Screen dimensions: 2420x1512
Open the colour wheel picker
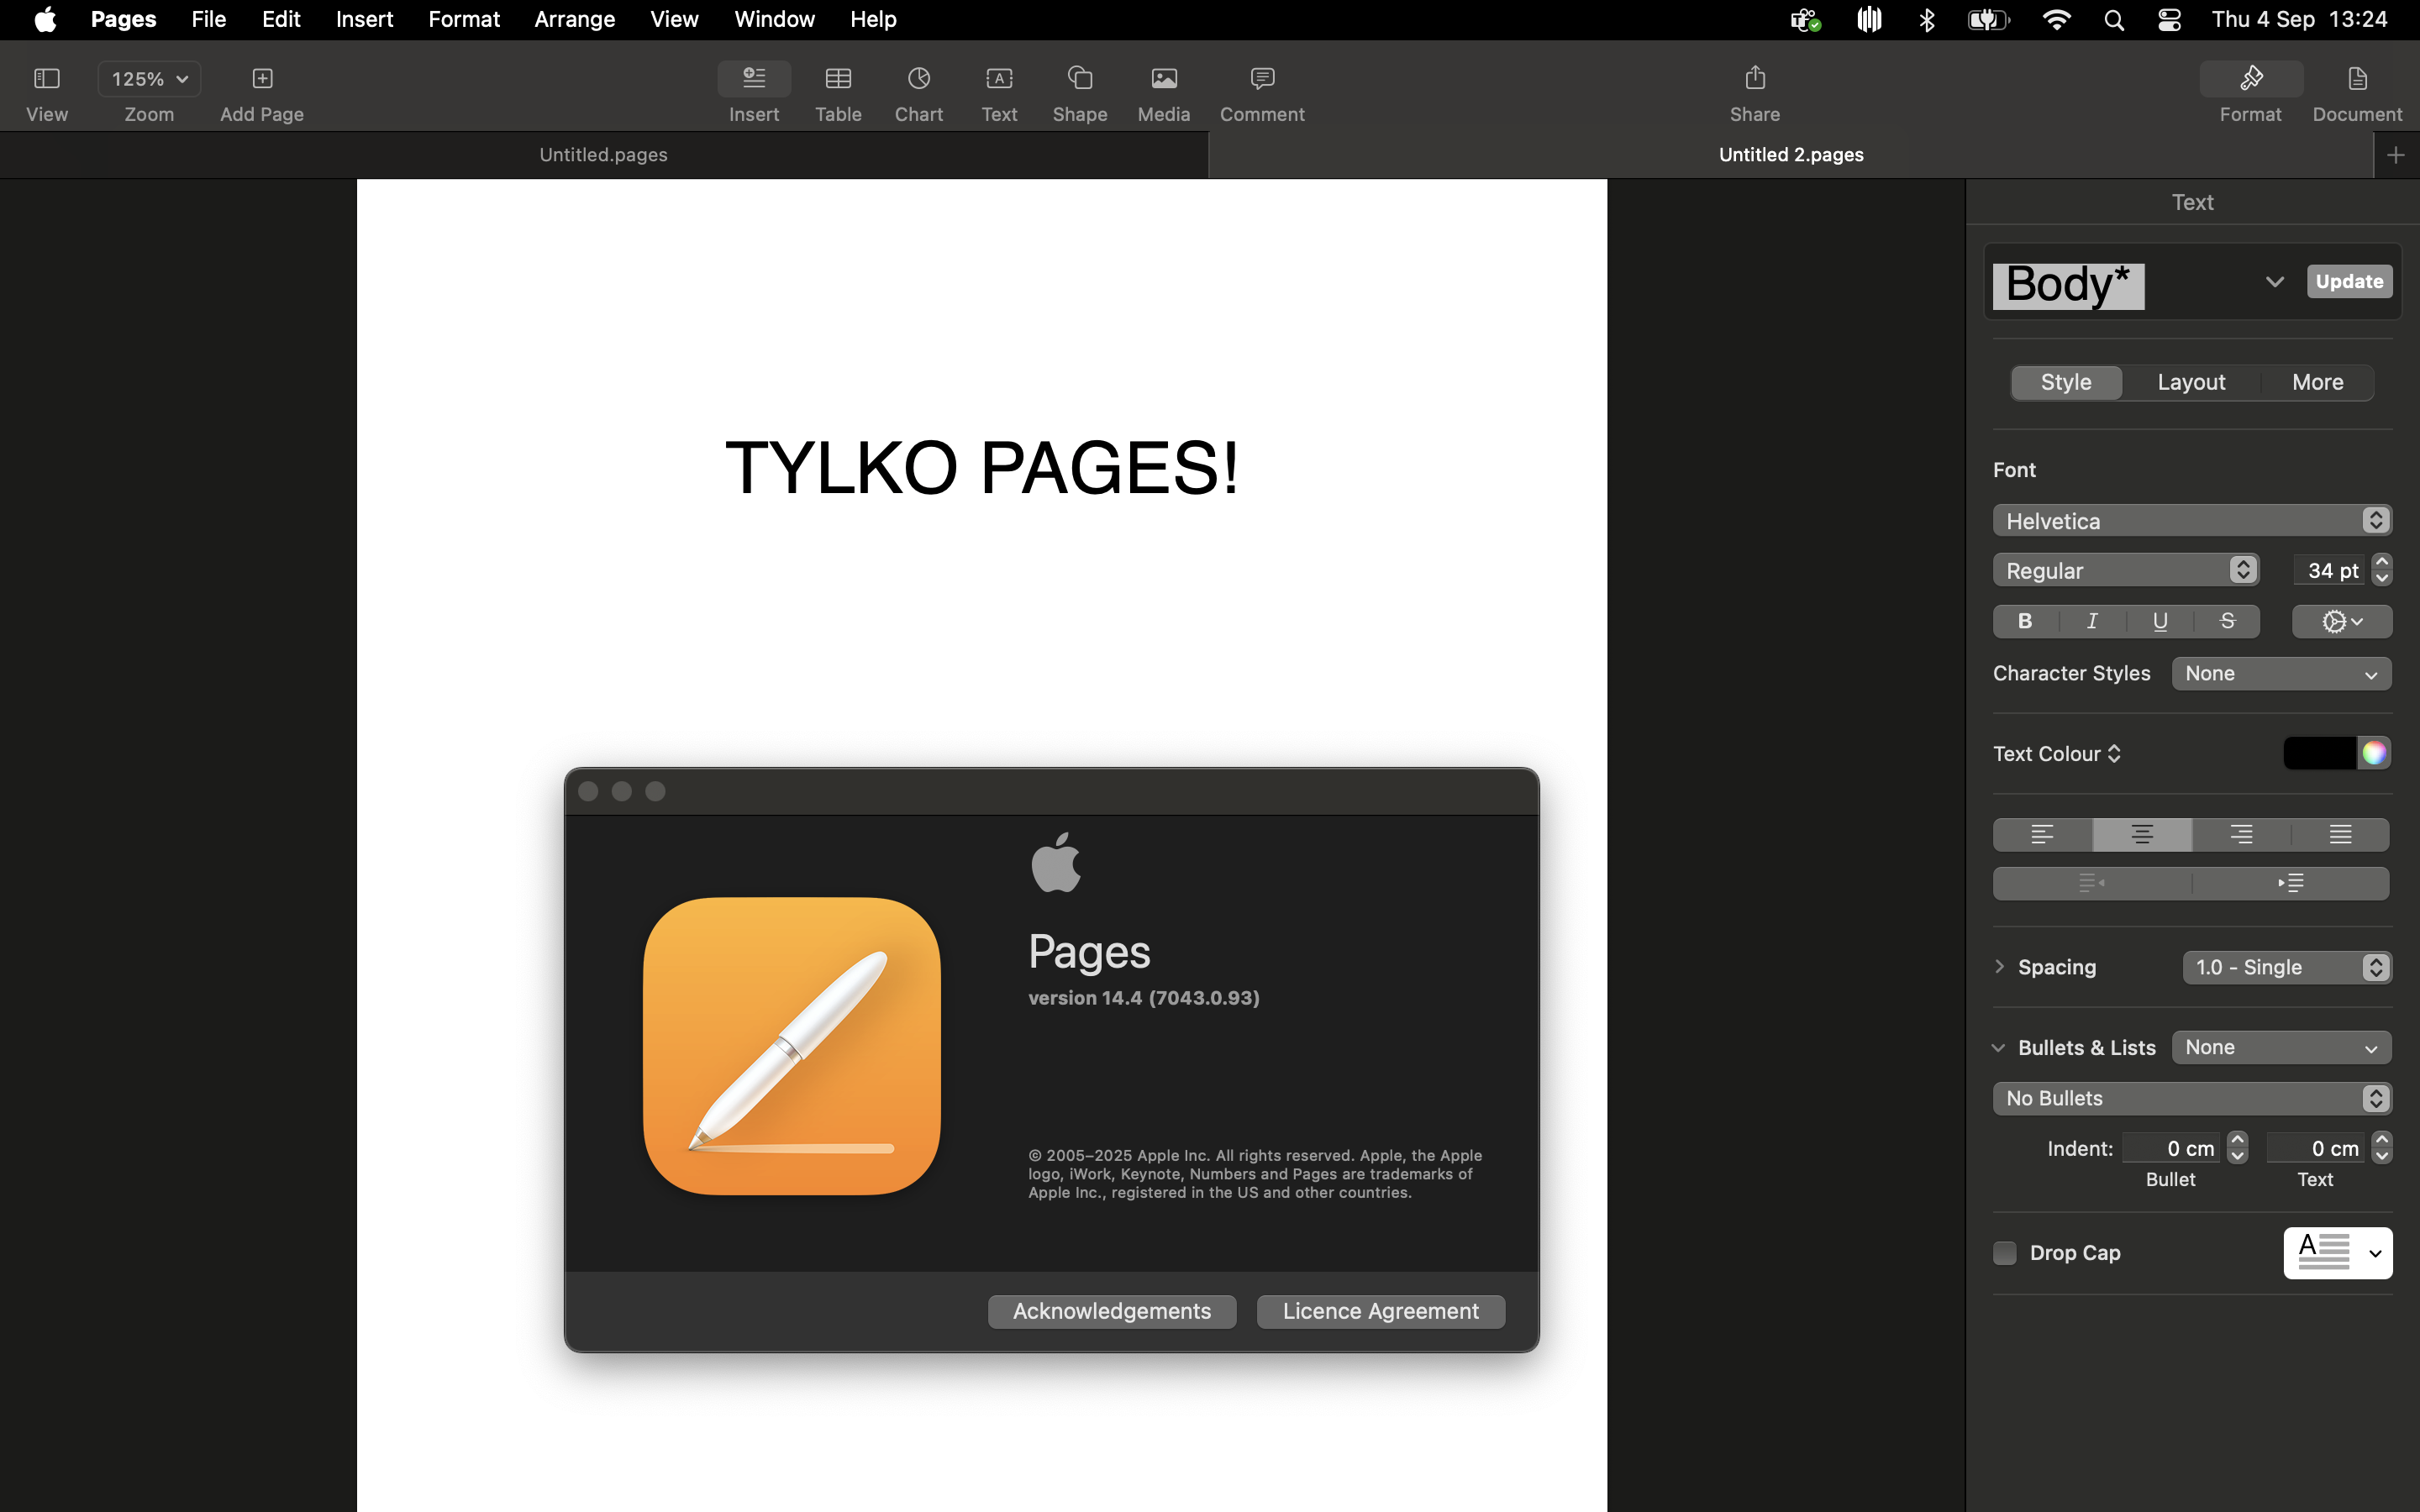(x=2374, y=753)
